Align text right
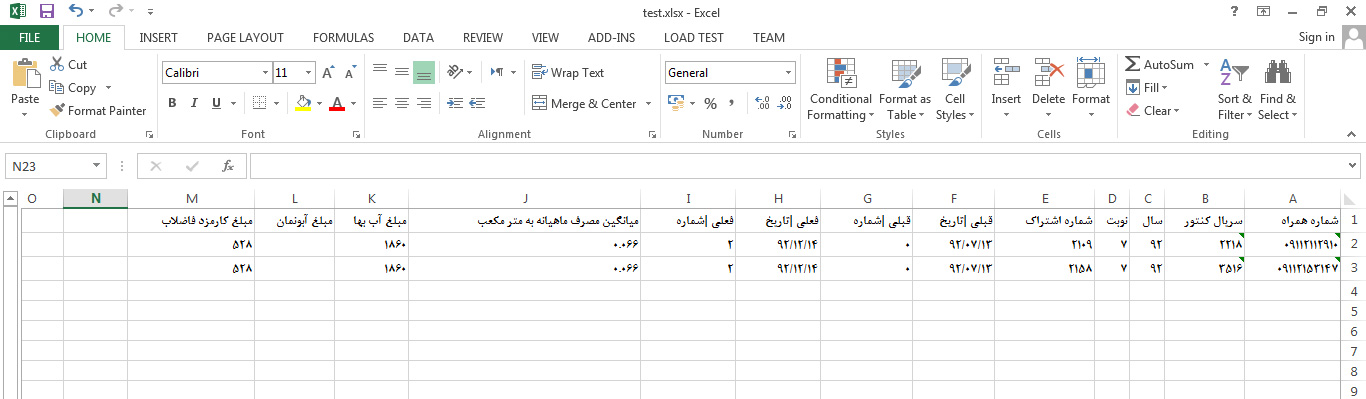 click(x=423, y=103)
